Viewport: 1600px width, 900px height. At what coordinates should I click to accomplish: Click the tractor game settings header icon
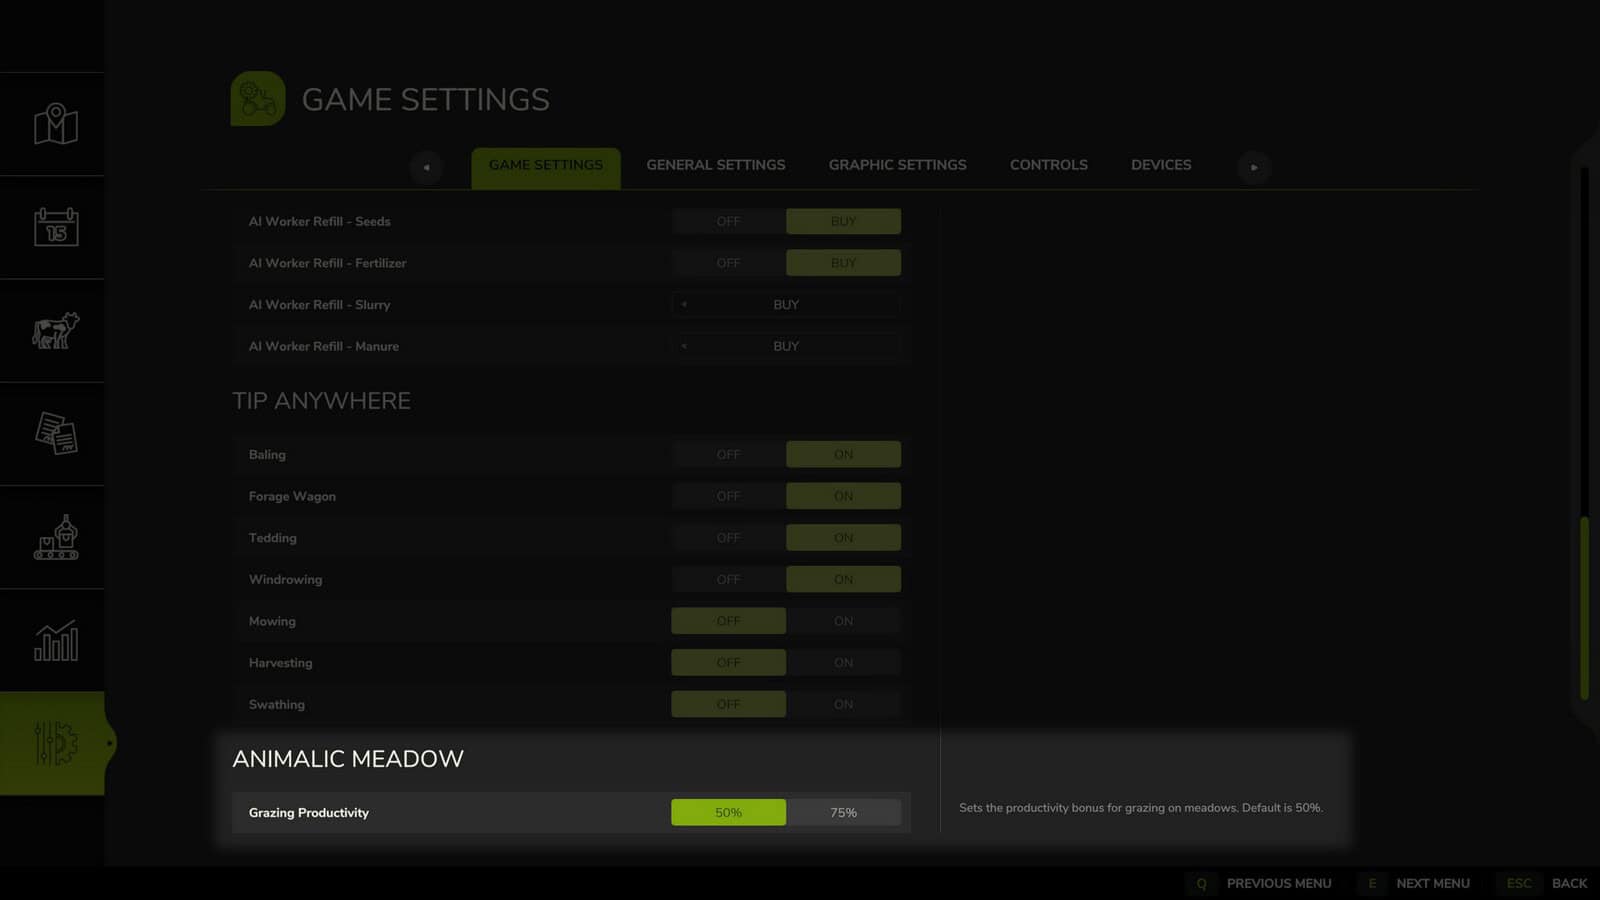pyautogui.click(x=258, y=99)
